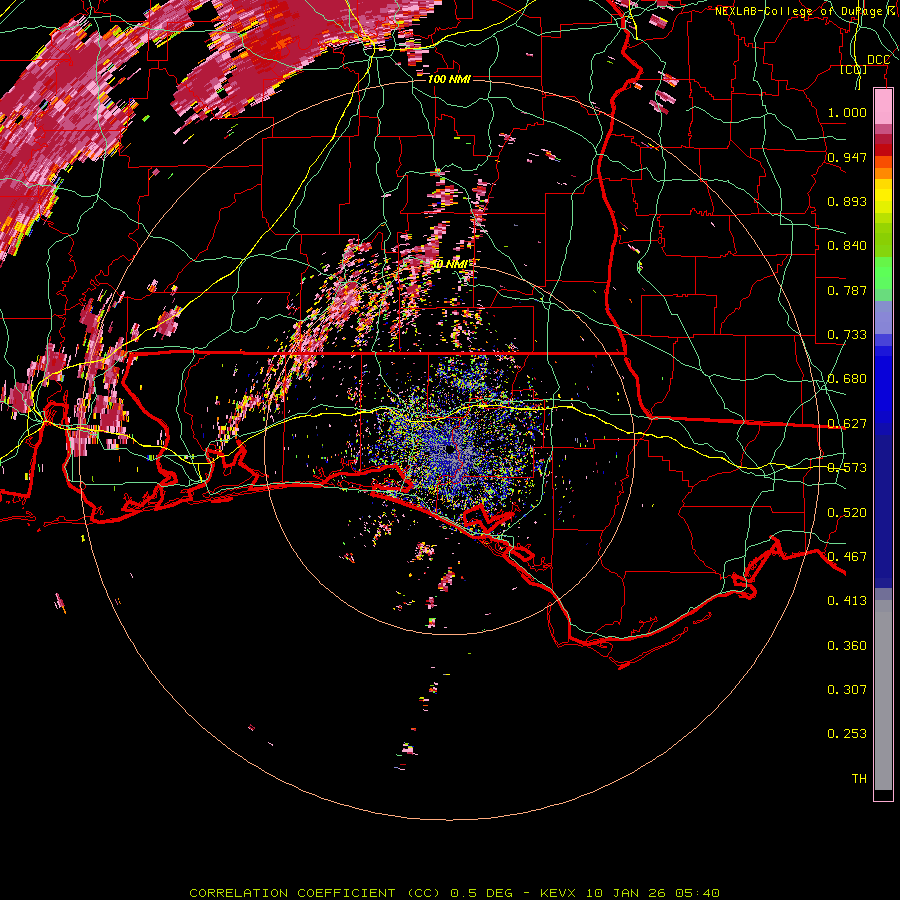Click the inner range ring NMI label
900x900 pixels.
(449, 264)
